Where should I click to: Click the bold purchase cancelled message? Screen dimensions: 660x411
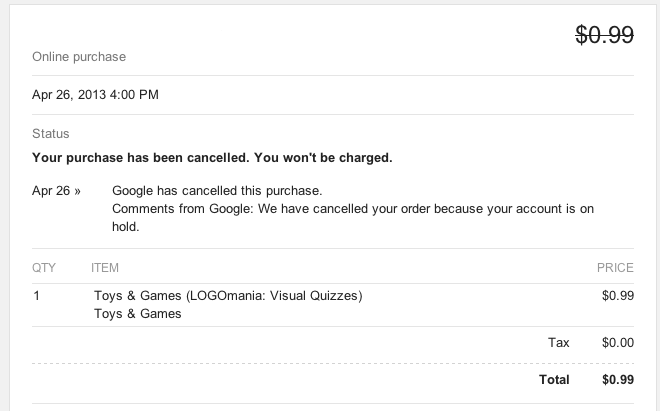(x=212, y=158)
